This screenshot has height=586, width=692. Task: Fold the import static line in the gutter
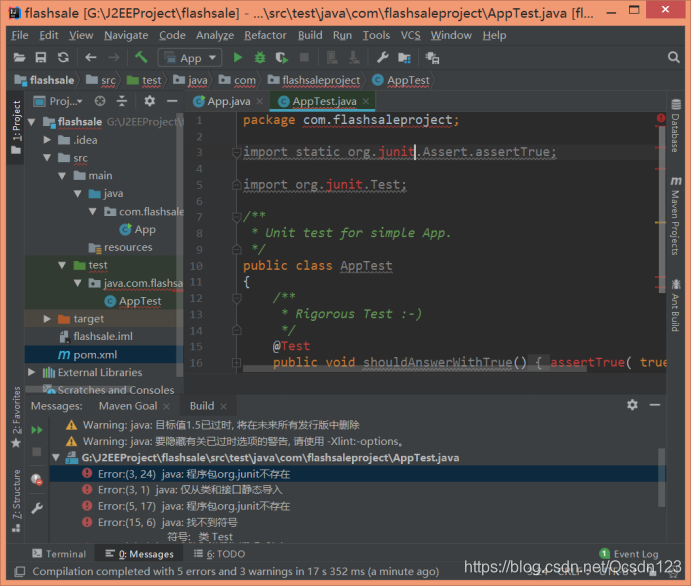237,152
